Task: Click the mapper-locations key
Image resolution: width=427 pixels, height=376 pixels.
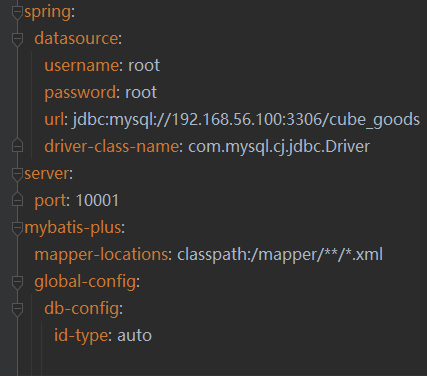Action: [101, 255]
